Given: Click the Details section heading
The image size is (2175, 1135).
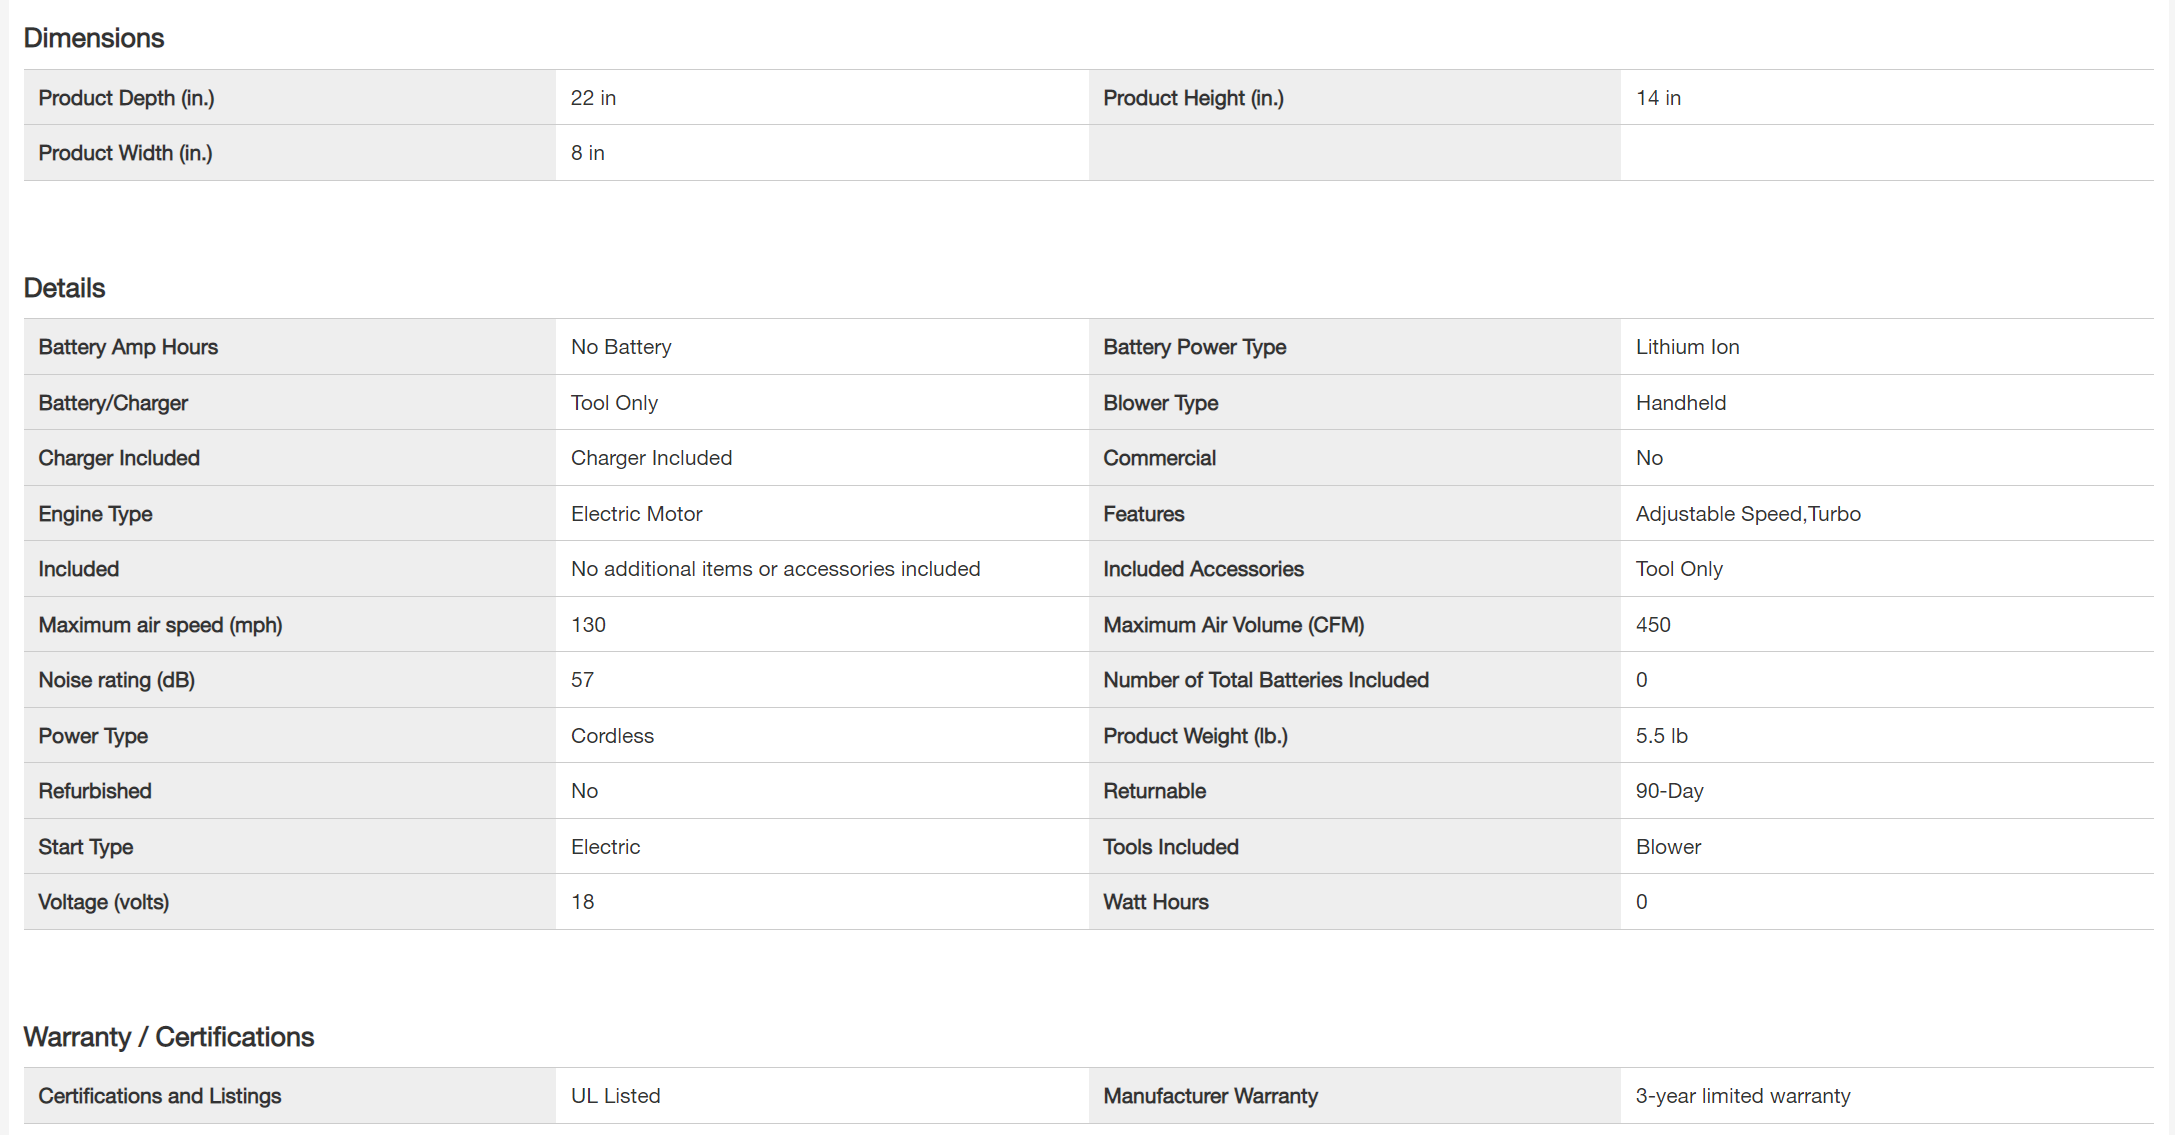Looking at the screenshot, I should pos(64,288).
